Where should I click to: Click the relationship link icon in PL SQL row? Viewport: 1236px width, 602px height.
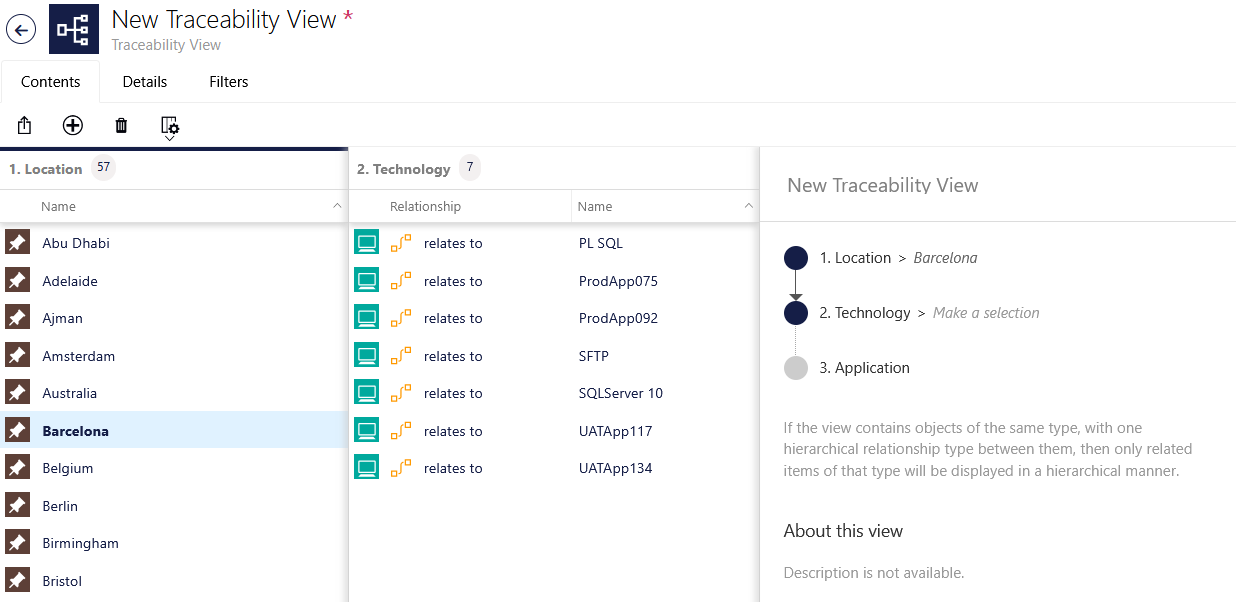401,243
